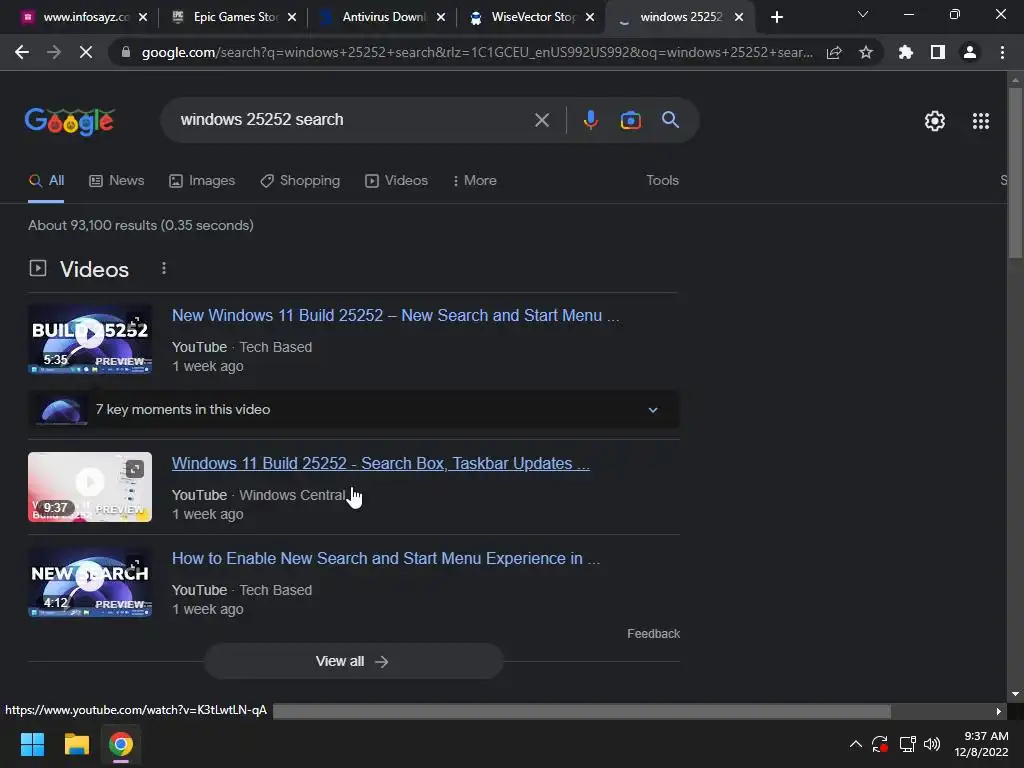This screenshot has height=768, width=1024.
Task: Open the search Tools options
Action: point(662,181)
